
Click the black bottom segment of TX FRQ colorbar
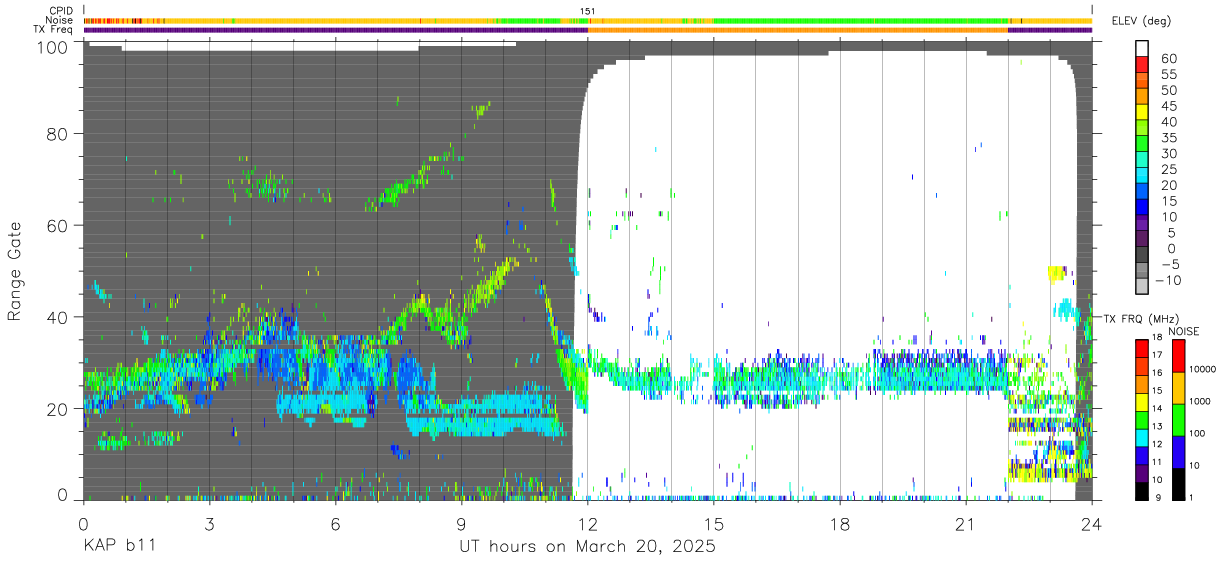[1143, 490]
